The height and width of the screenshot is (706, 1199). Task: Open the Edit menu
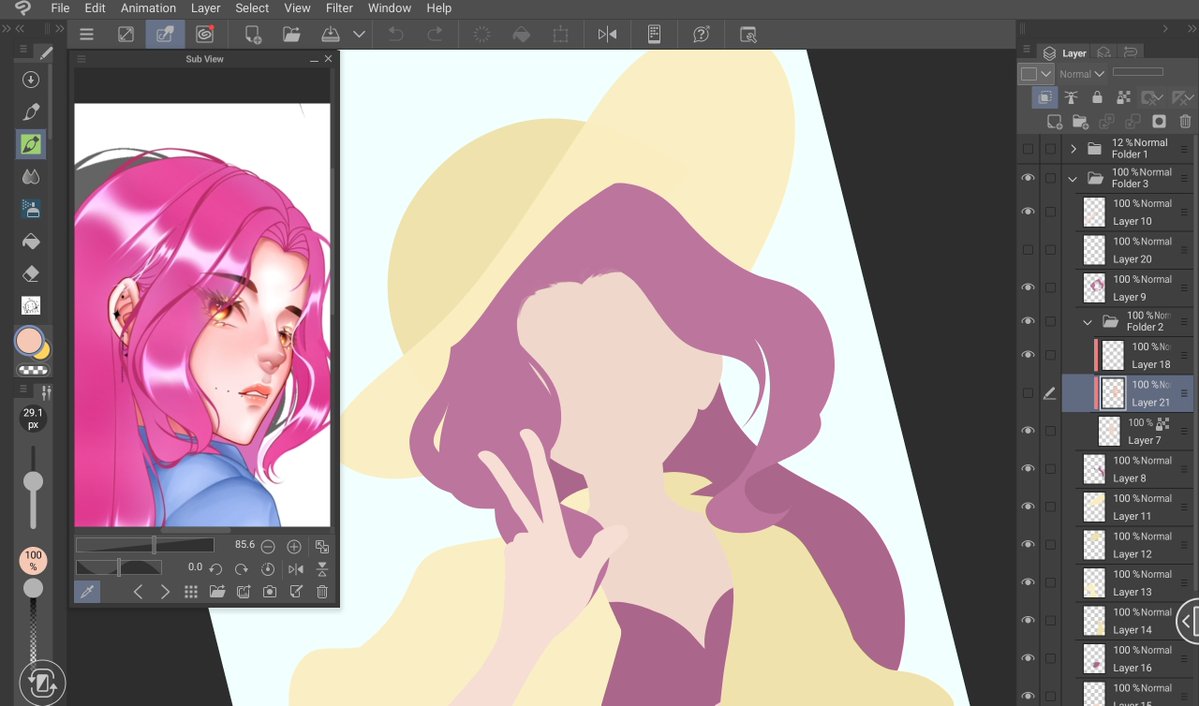click(95, 8)
